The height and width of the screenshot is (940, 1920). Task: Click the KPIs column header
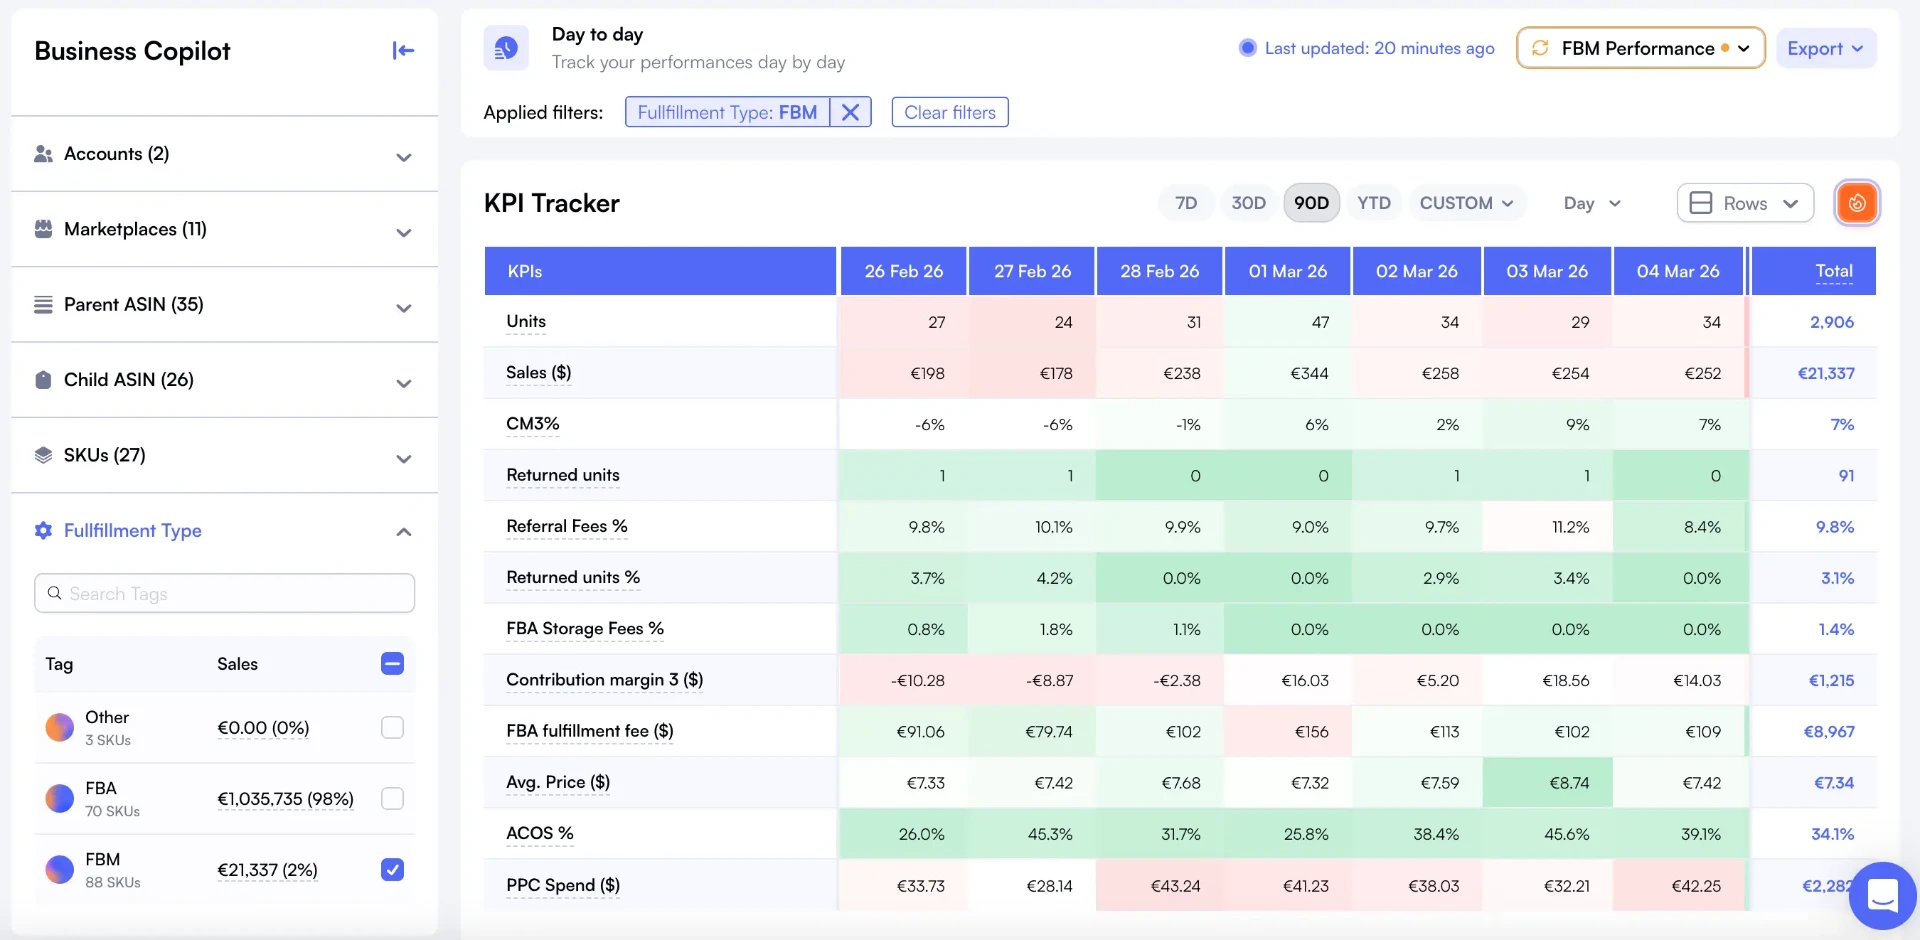pyautogui.click(x=660, y=271)
